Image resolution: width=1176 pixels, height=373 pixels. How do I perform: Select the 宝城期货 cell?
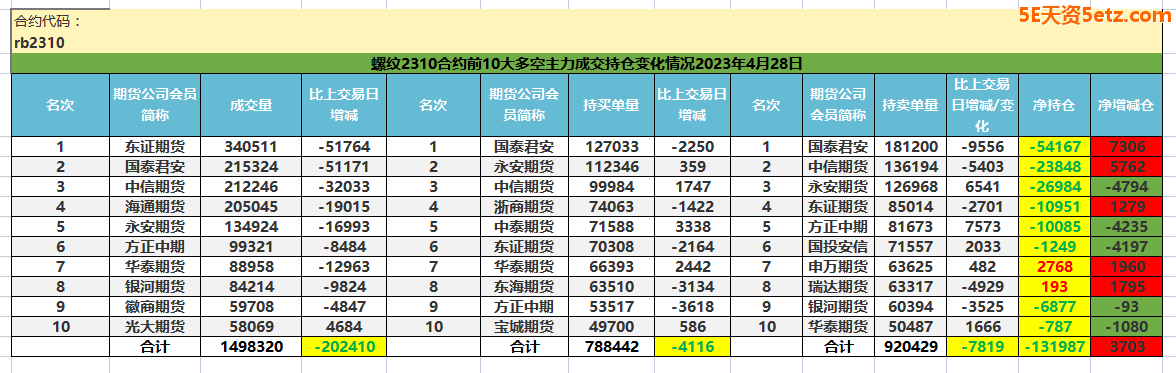coord(525,326)
